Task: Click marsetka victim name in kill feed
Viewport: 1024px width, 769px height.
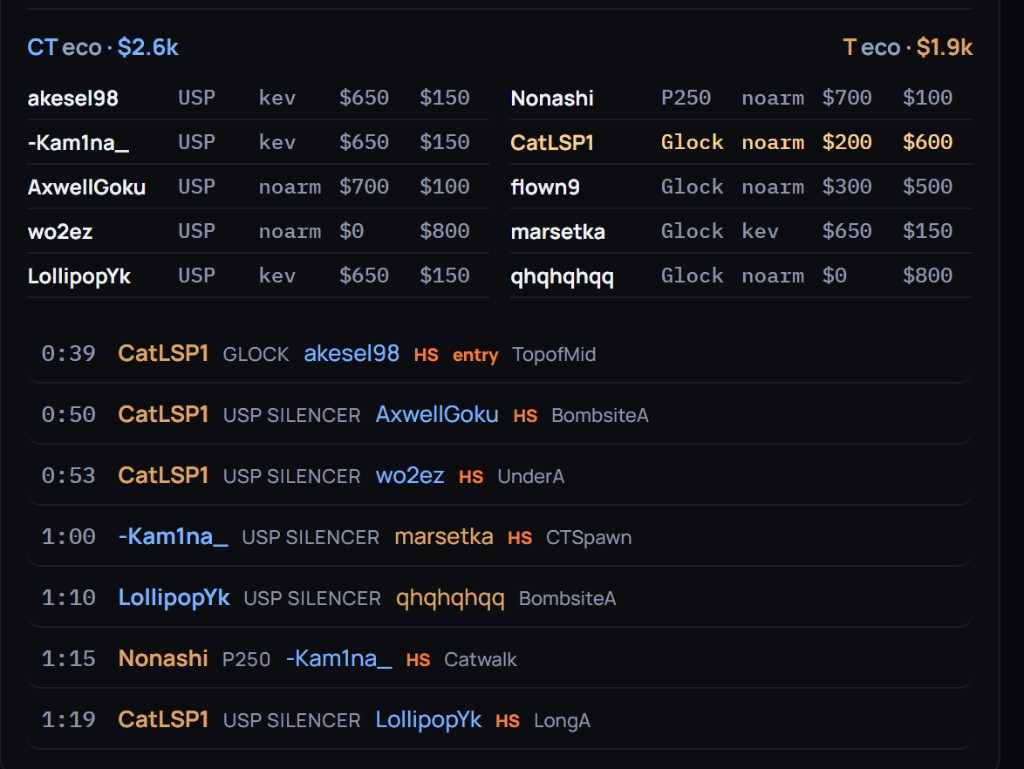Action: click(443, 537)
